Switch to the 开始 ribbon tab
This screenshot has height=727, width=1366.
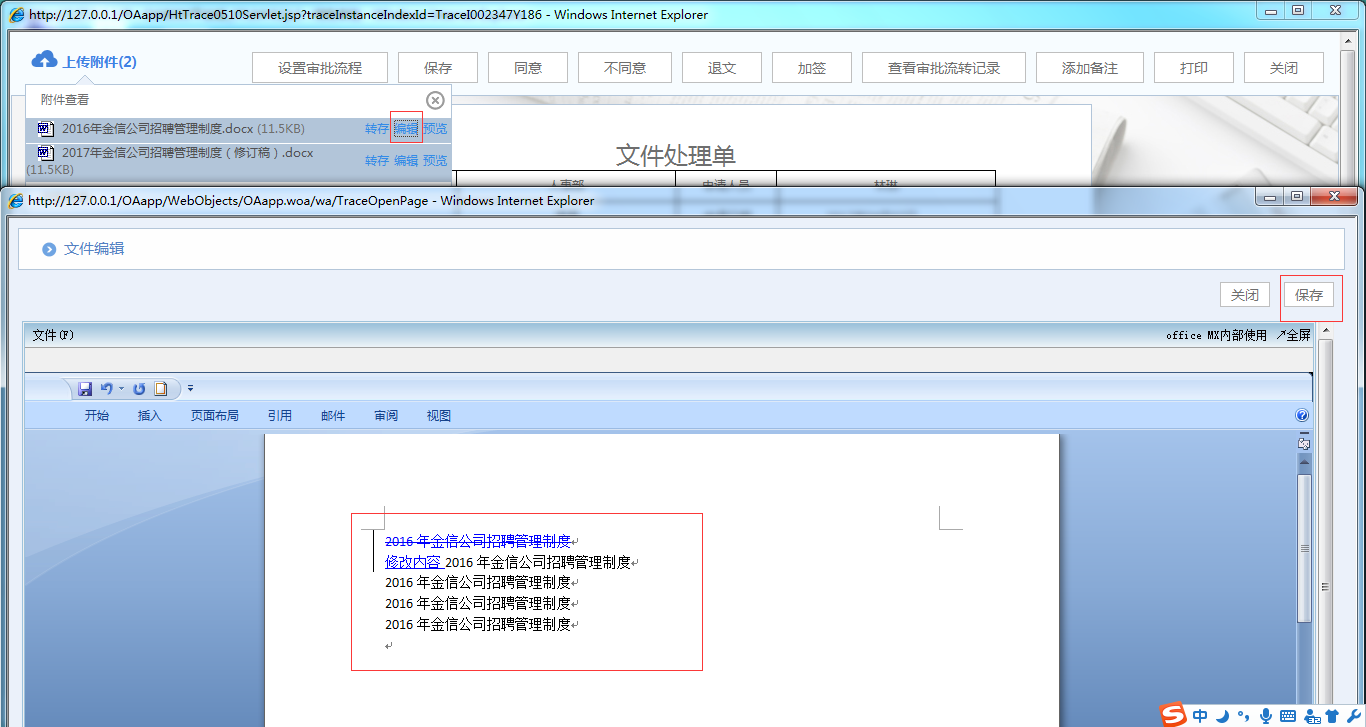pyautogui.click(x=97, y=416)
